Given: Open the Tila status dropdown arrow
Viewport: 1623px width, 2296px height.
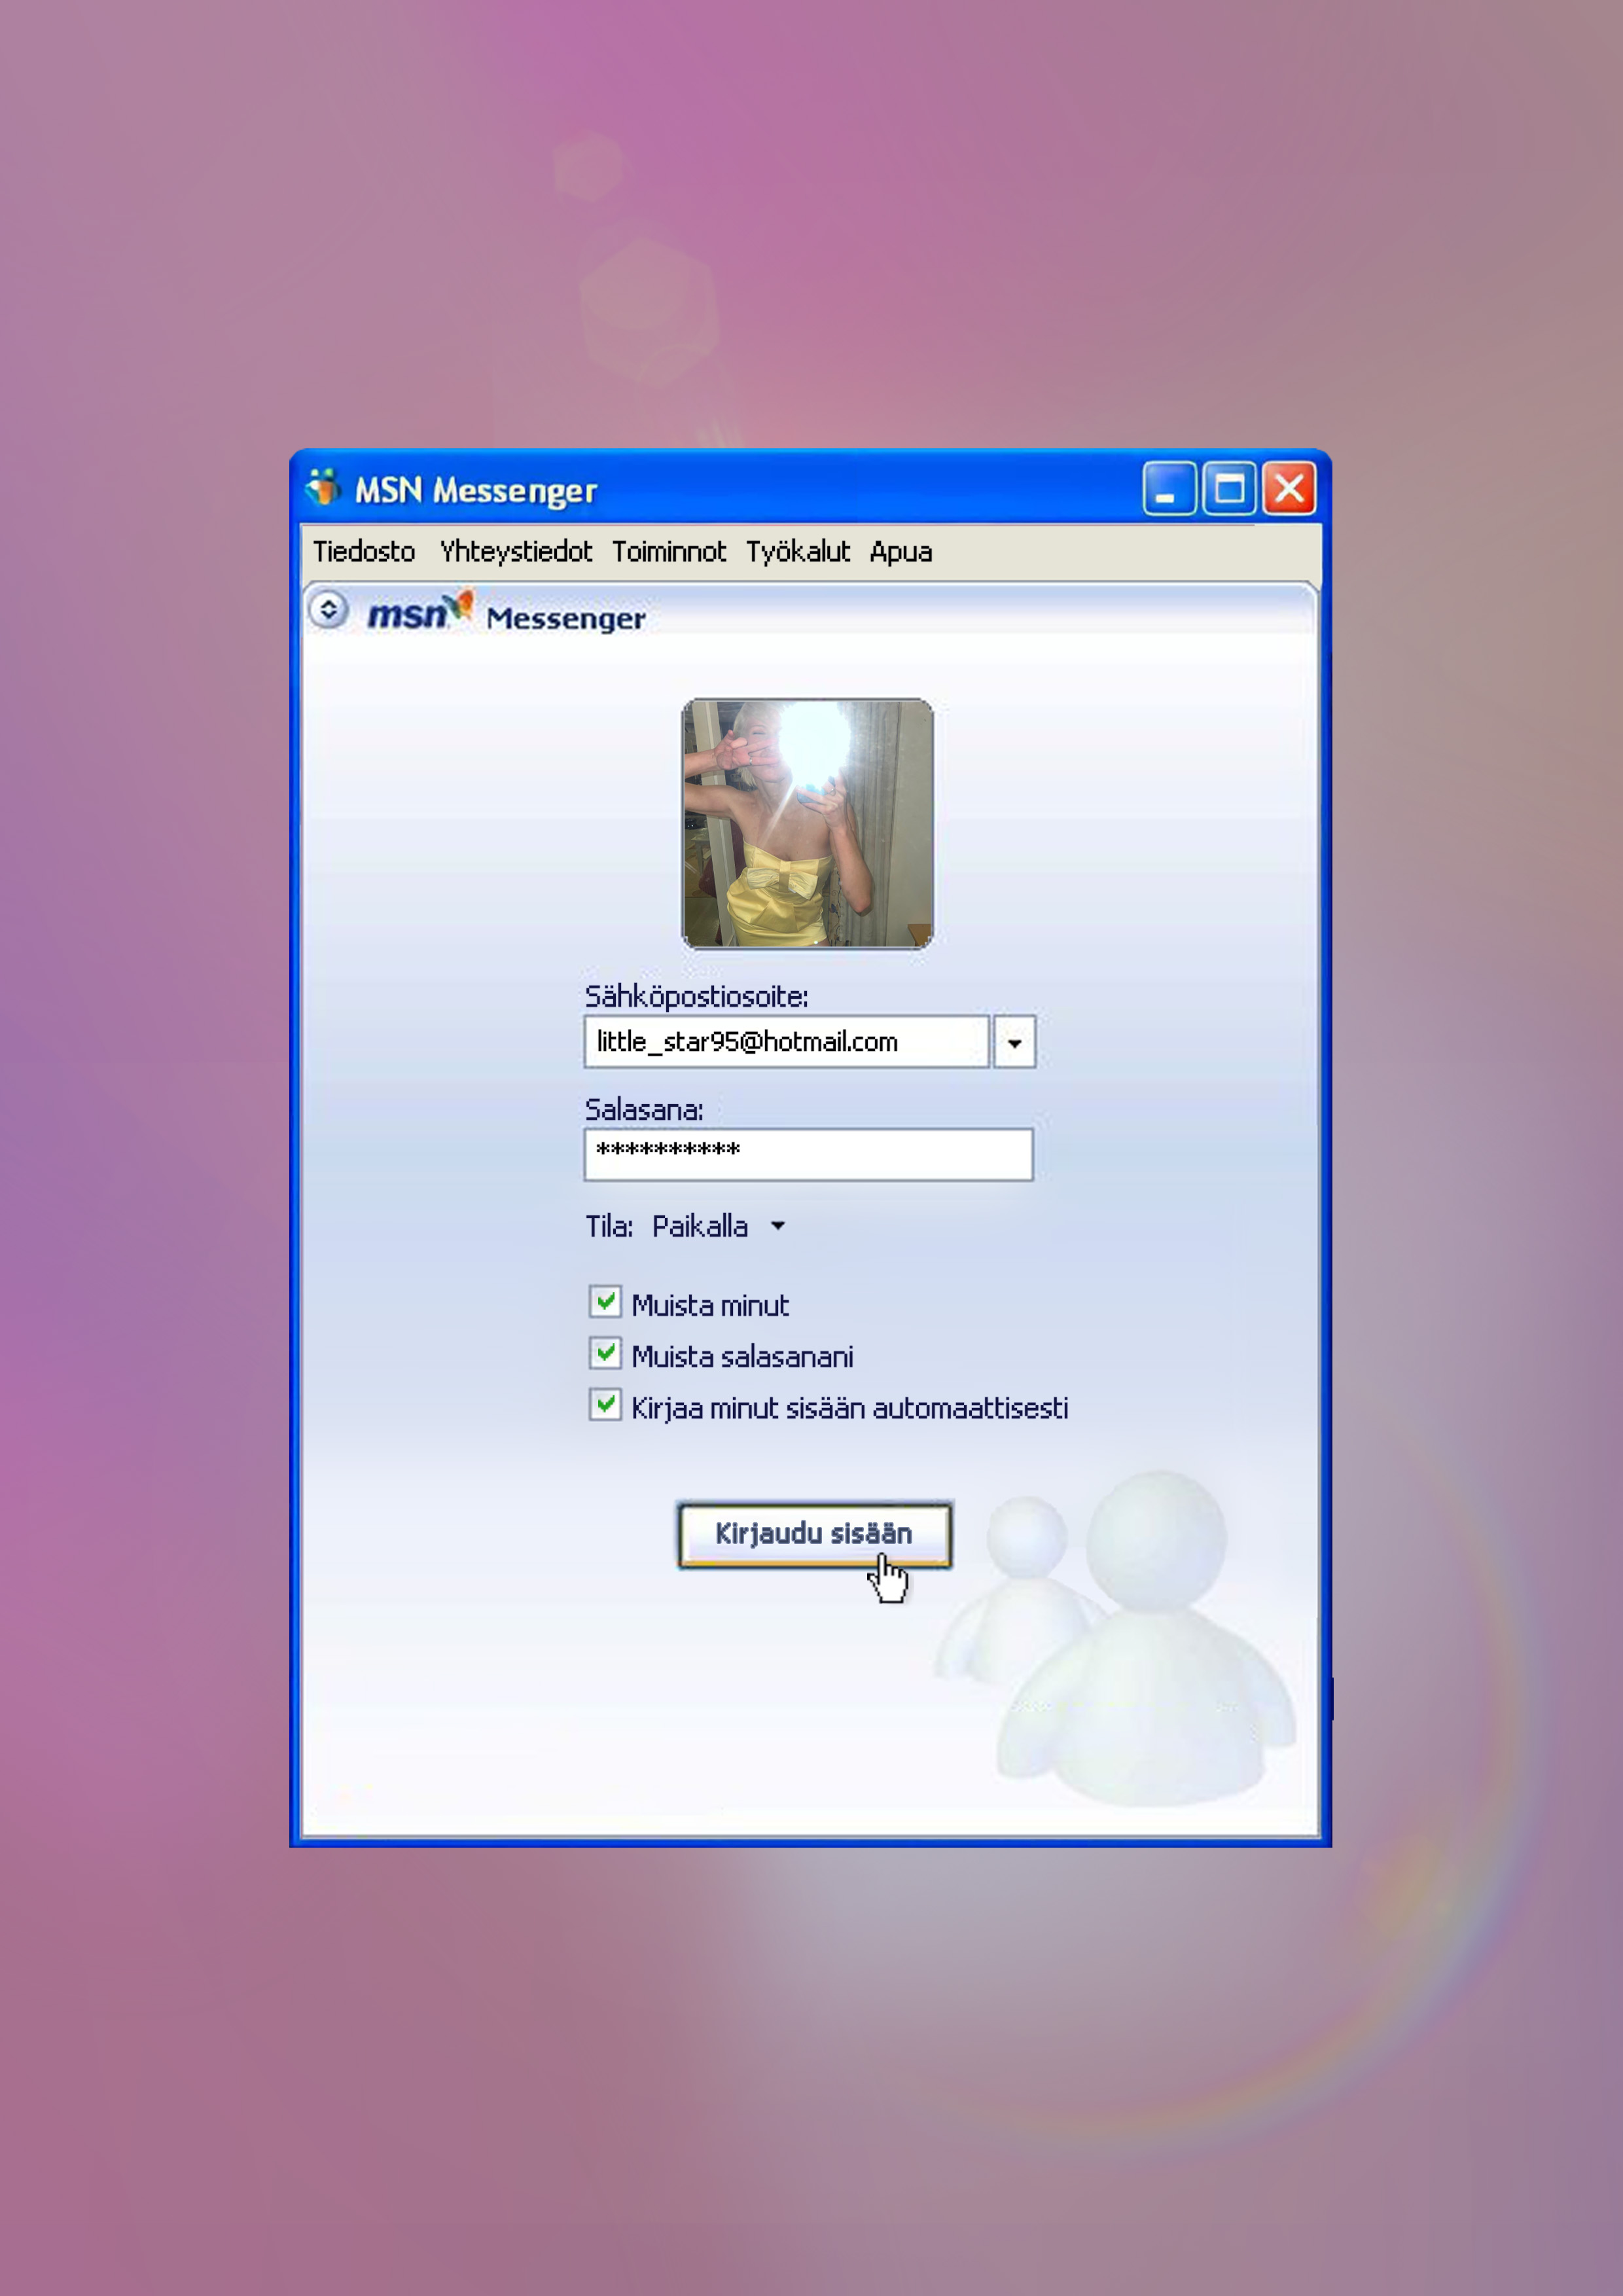Looking at the screenshot, I should (778, 1226).
